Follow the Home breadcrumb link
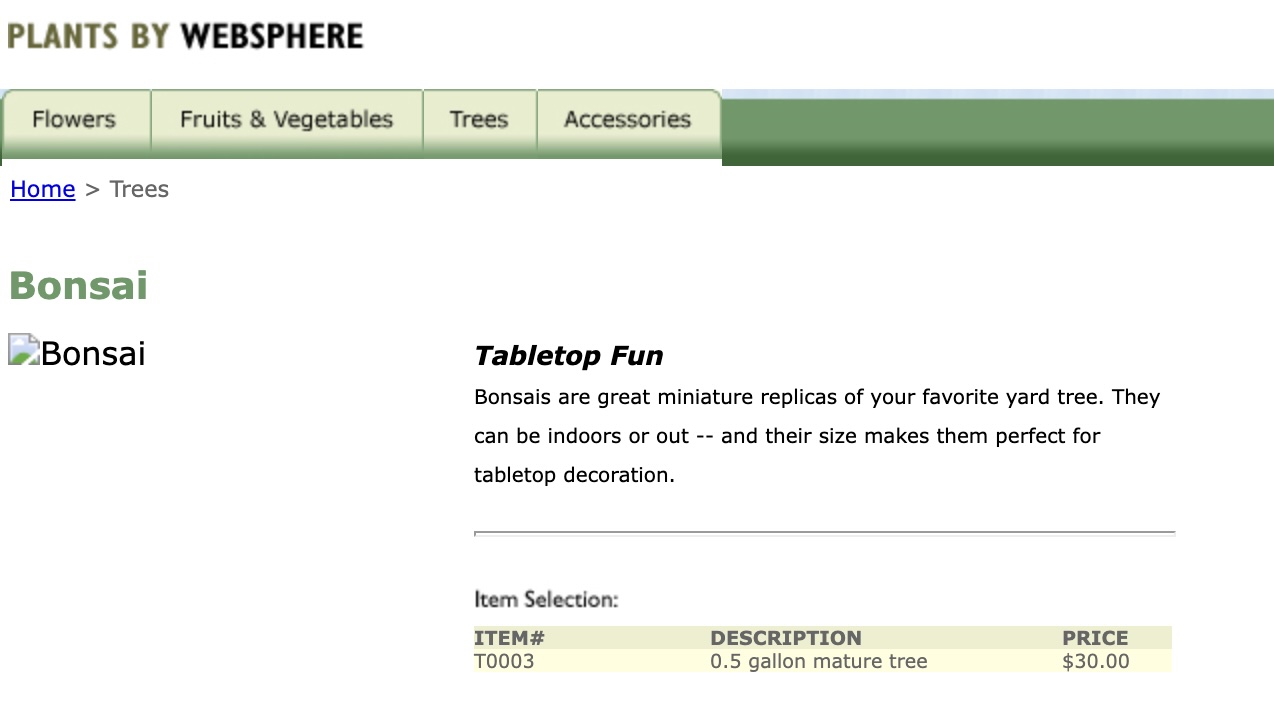Screen dimensions: 1274x726 (x=43, y=189)
